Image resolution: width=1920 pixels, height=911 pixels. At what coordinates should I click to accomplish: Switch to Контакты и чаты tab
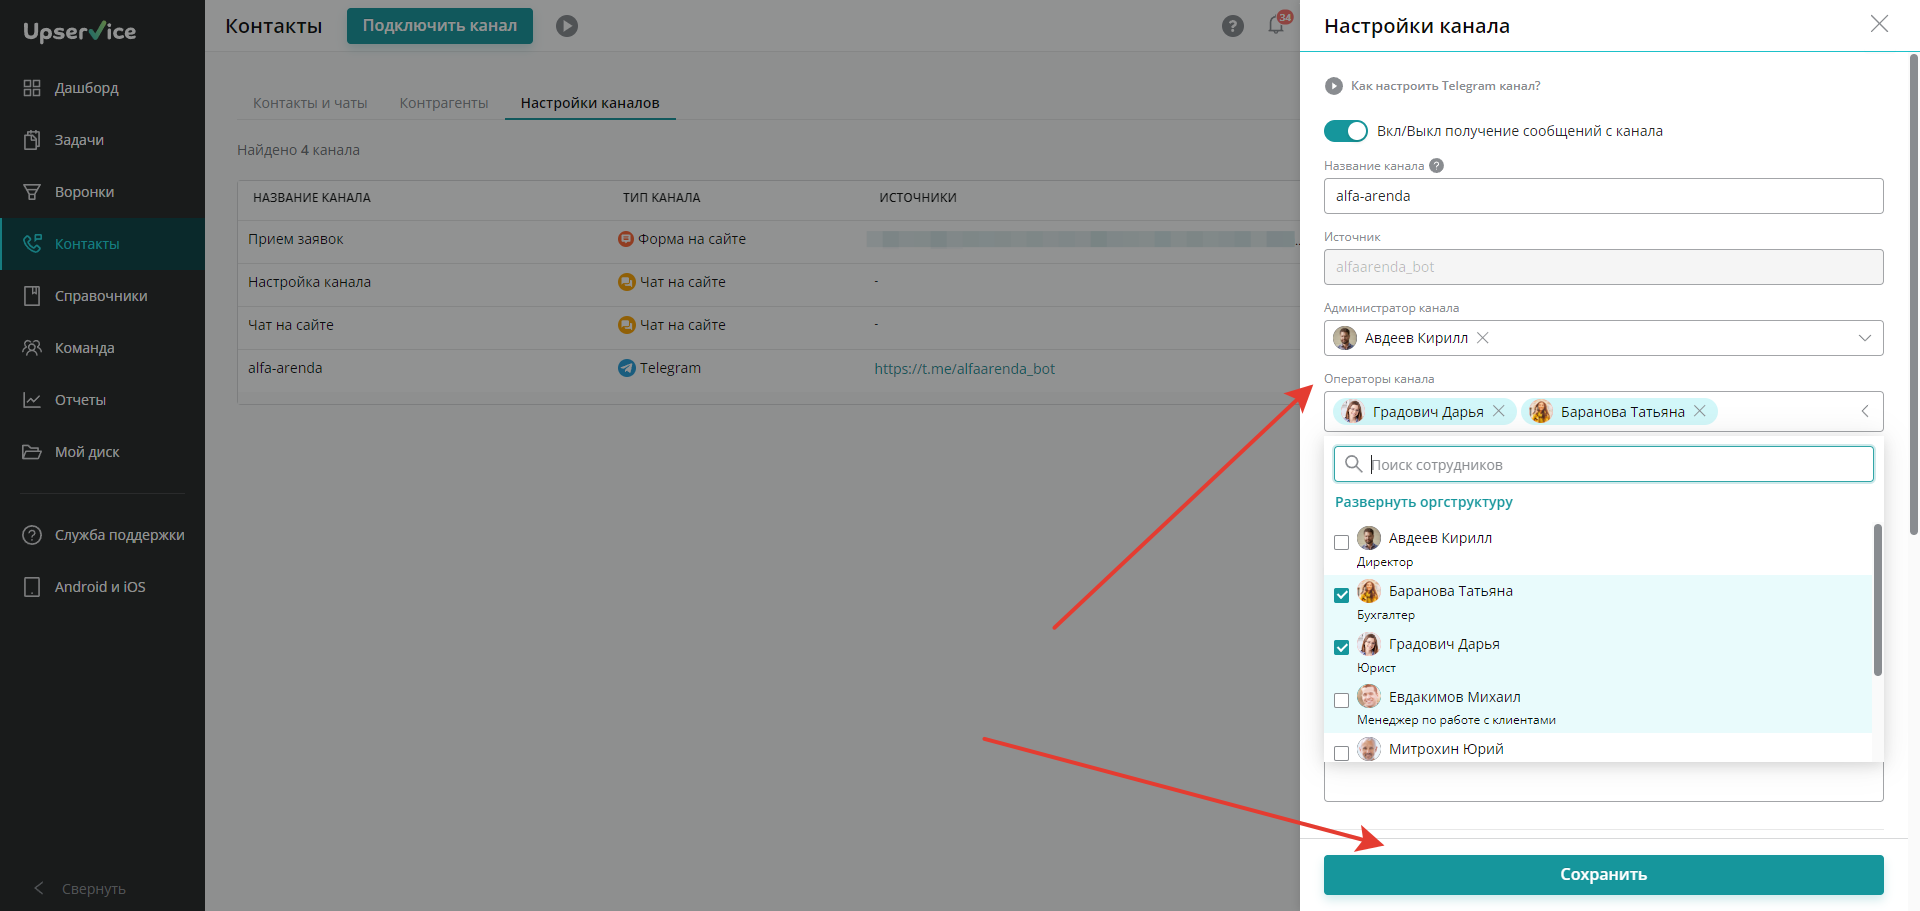(x=310, y=103)
